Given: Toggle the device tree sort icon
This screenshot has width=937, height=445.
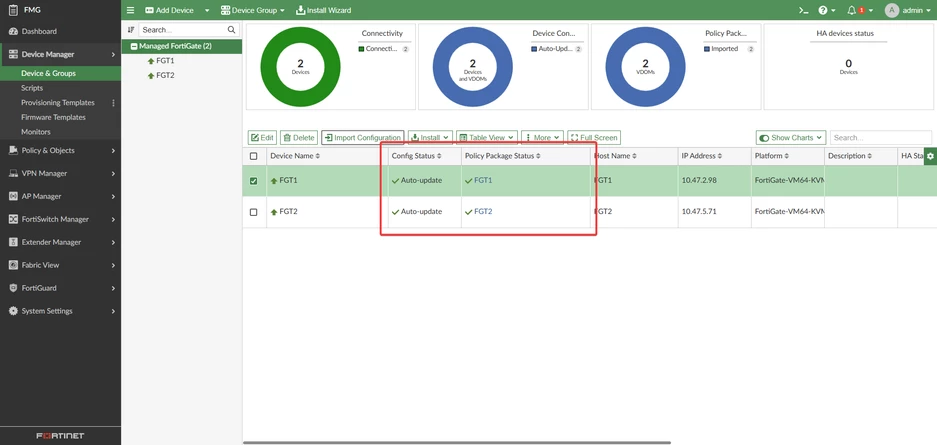Looking at the screenshot, I should click(x=131, y=29).
